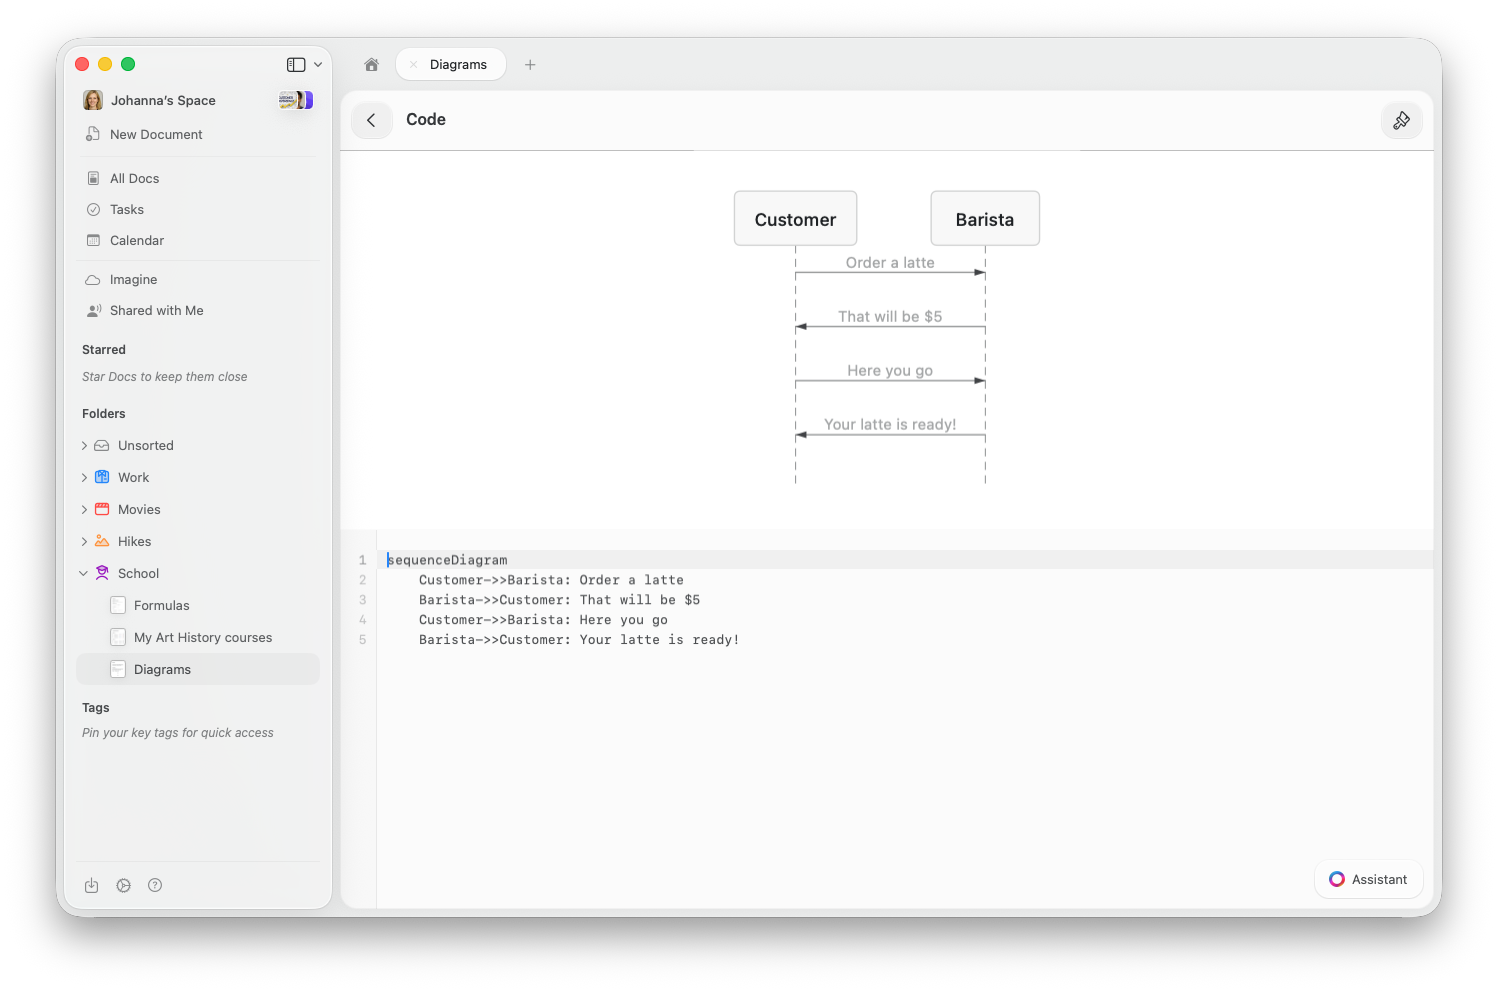Viewport: 1498px width, 991px height.
Task: Open the Imagine feature
Action: click(x=133, y=279)
